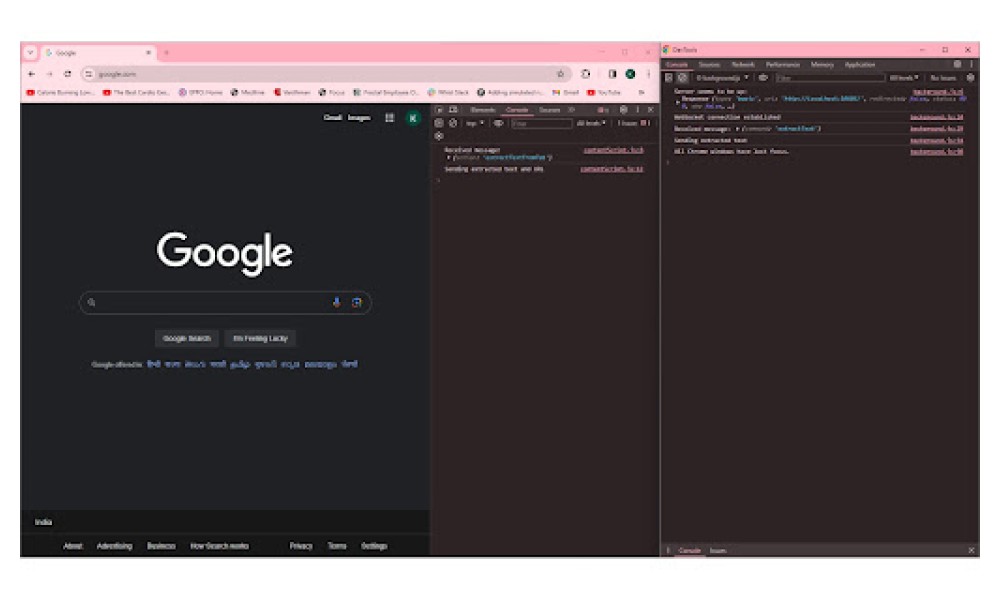This screenshot has width=1000, height=600.
Task: Open the Settings footer link
Action: pyautogui.click(x=374, y=546)
